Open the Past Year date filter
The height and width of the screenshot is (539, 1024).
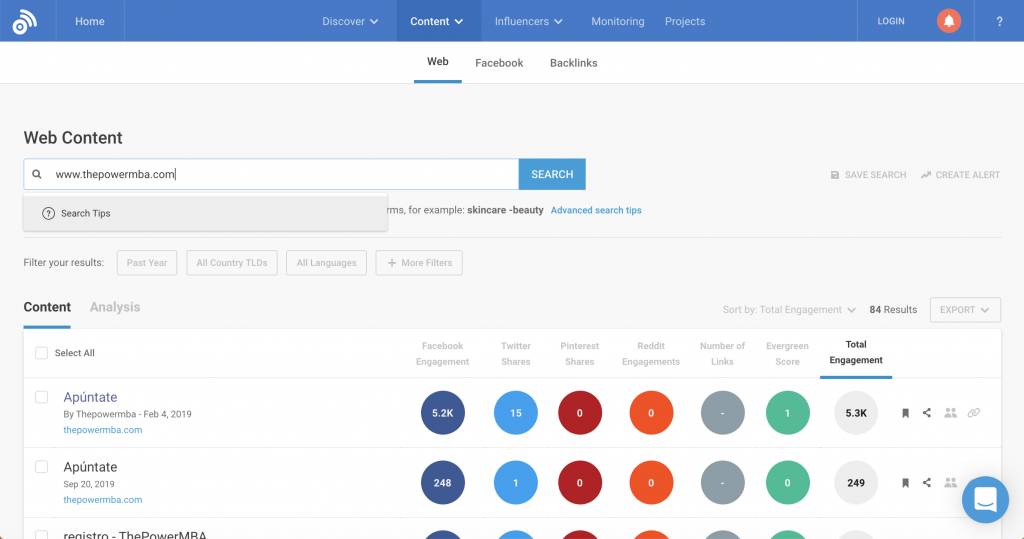147,263
